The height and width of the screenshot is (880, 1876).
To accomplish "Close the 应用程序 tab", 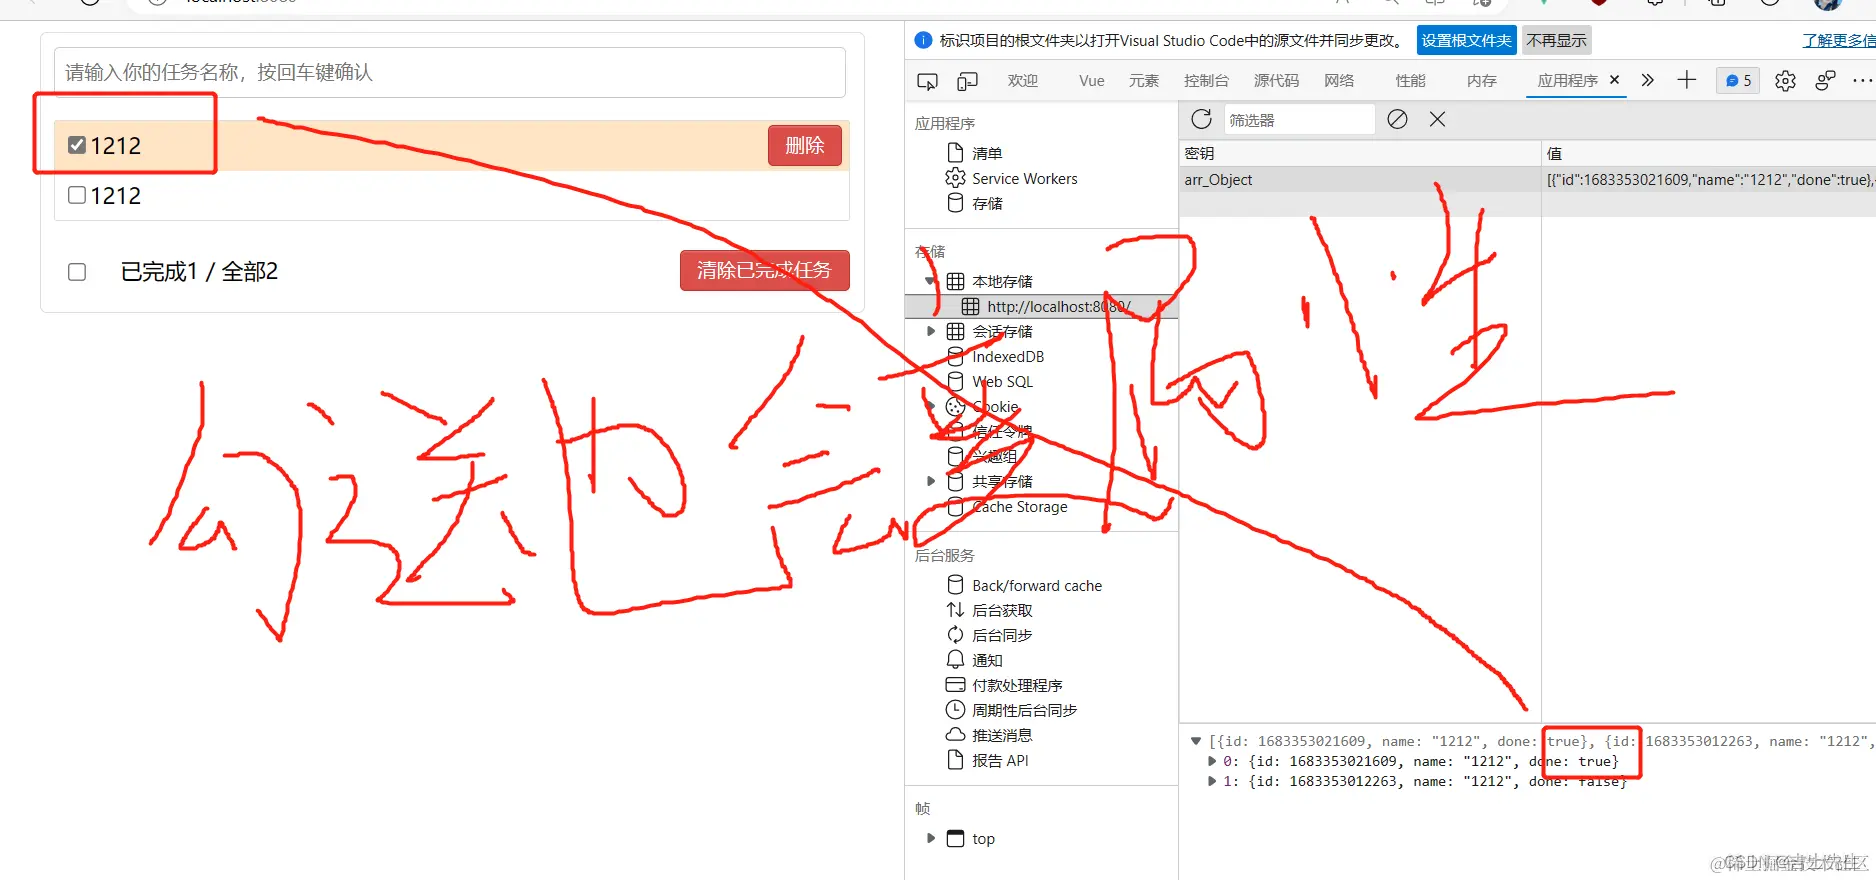I will click(1614, 80).
